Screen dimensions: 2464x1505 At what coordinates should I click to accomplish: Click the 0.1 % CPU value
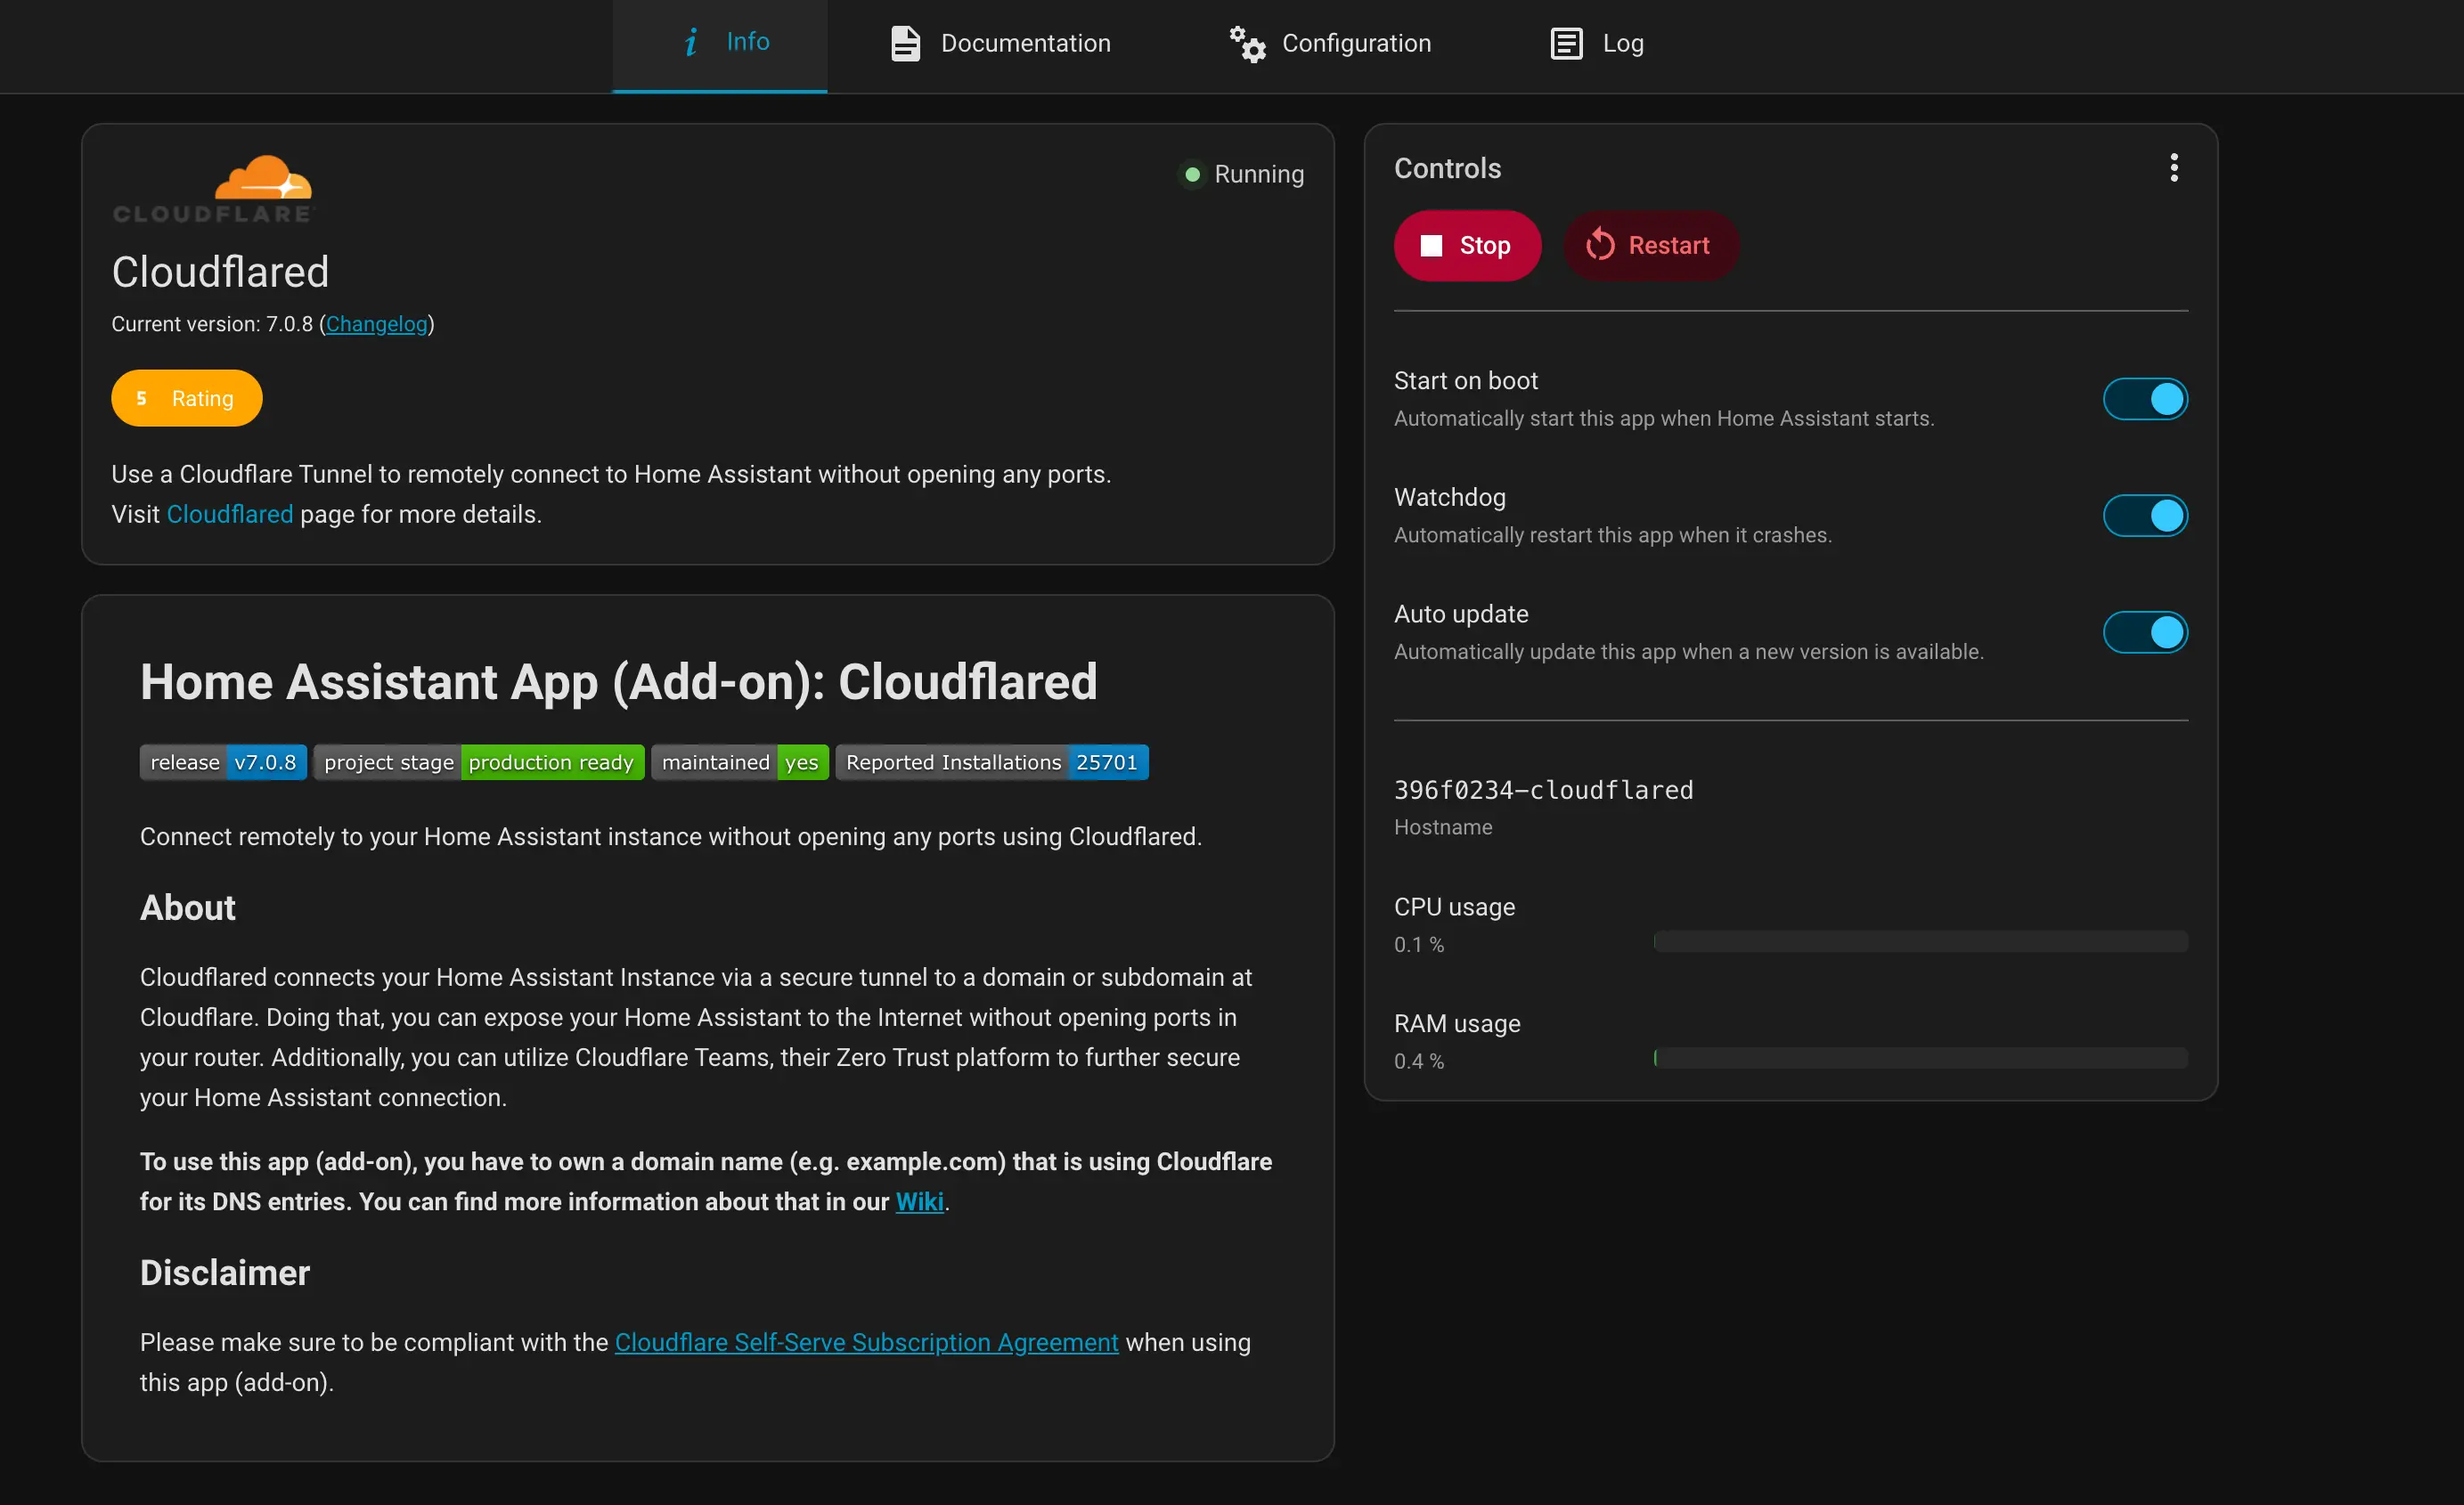[x=1419, y=944]
